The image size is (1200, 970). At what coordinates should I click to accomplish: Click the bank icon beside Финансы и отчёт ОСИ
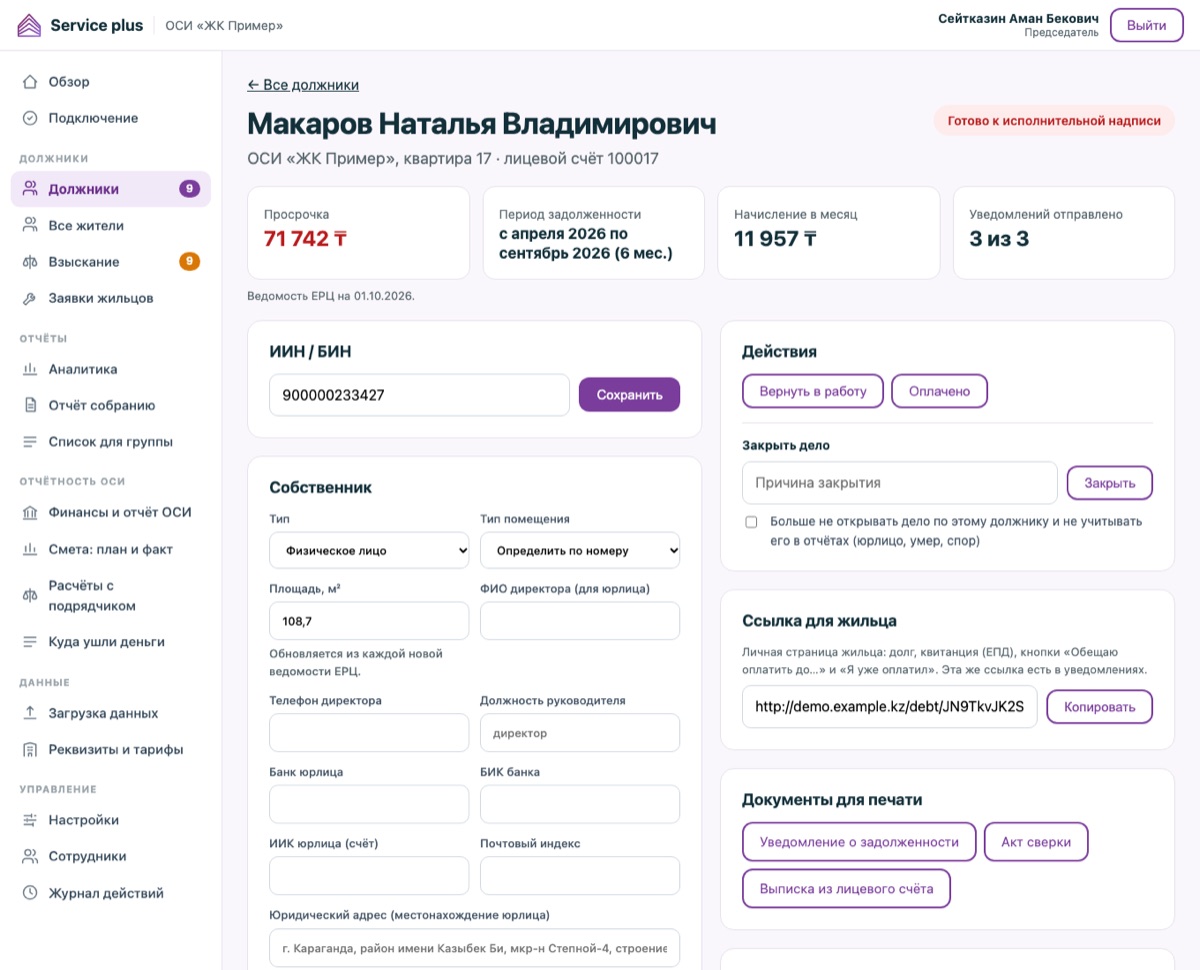[30, 513]
